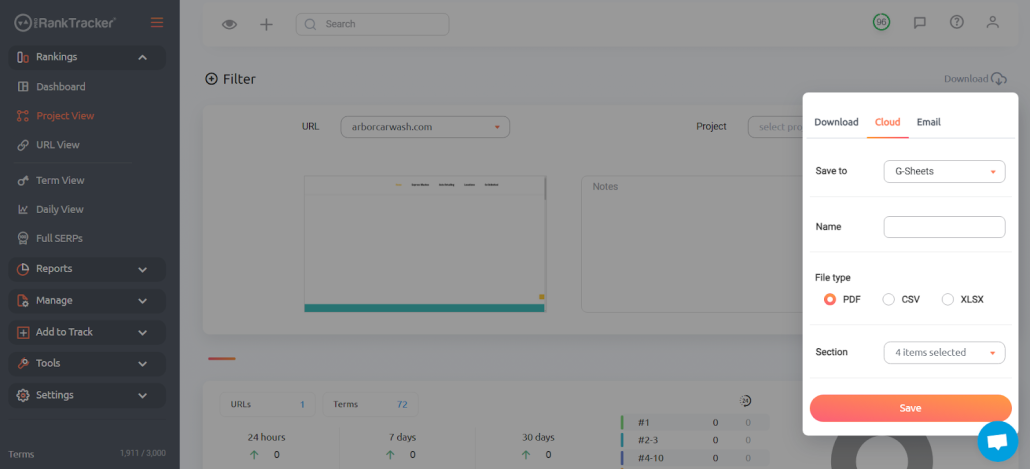1030x469 pixels.
Task: Click the 24-hour clock icon above rankings
Action: [x=745, y=401]
